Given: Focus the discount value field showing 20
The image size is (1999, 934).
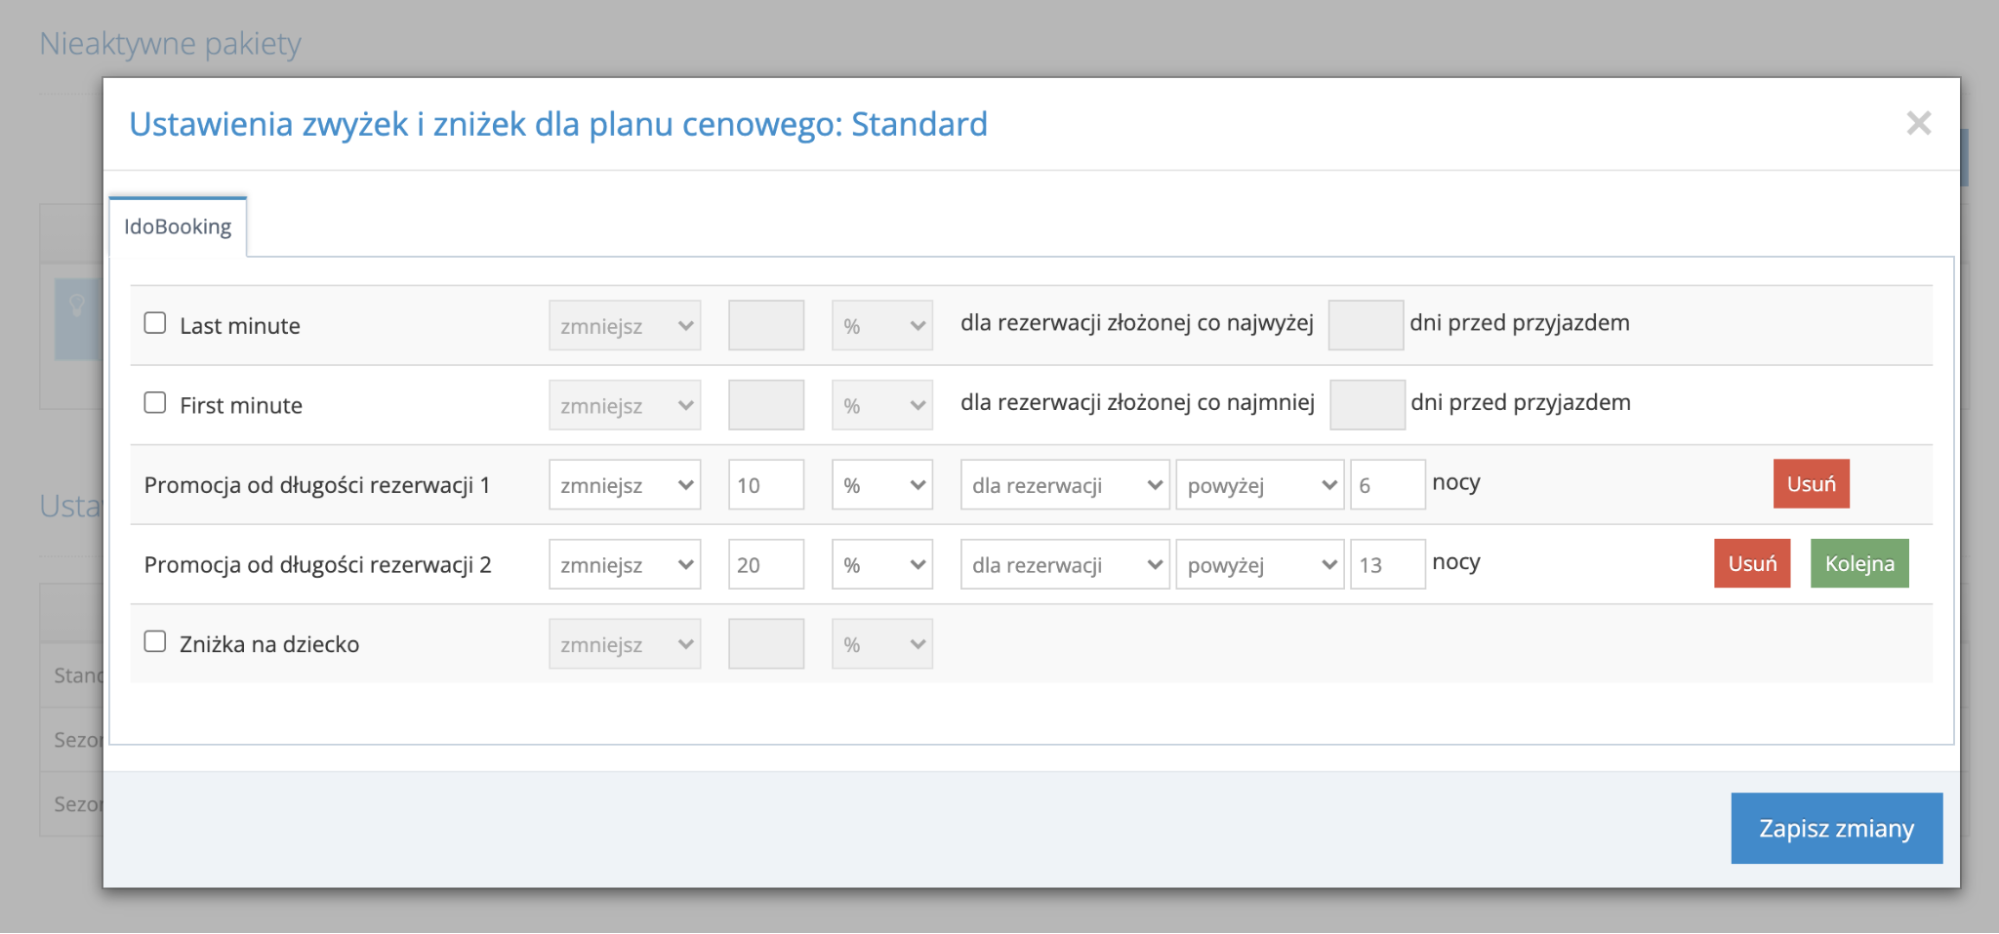Looking at the screenshot, I should pyautogui.click(x=765, y=565).
